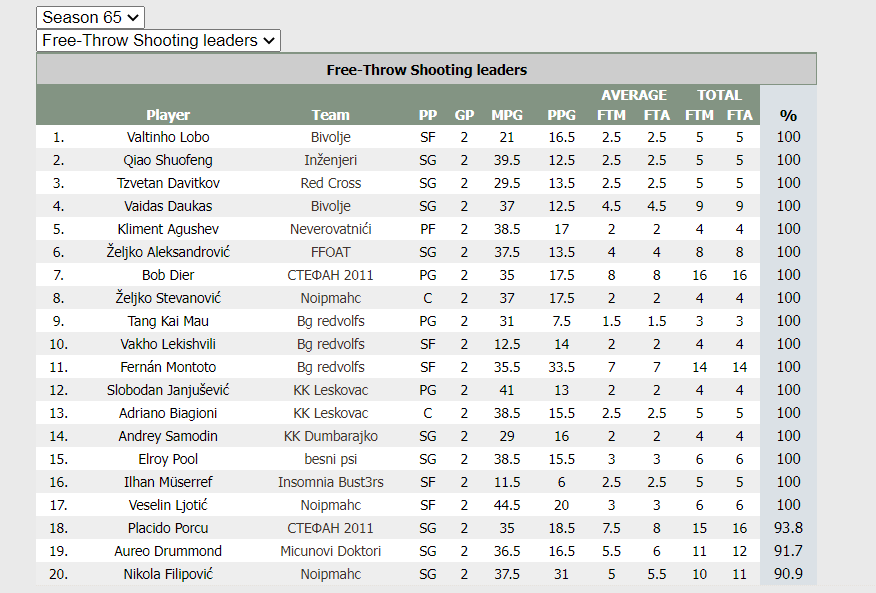View Elroy Pool's profile
The width and height of the screenshot is (876, 593).
pyautogui.click(x=168, y=459)
